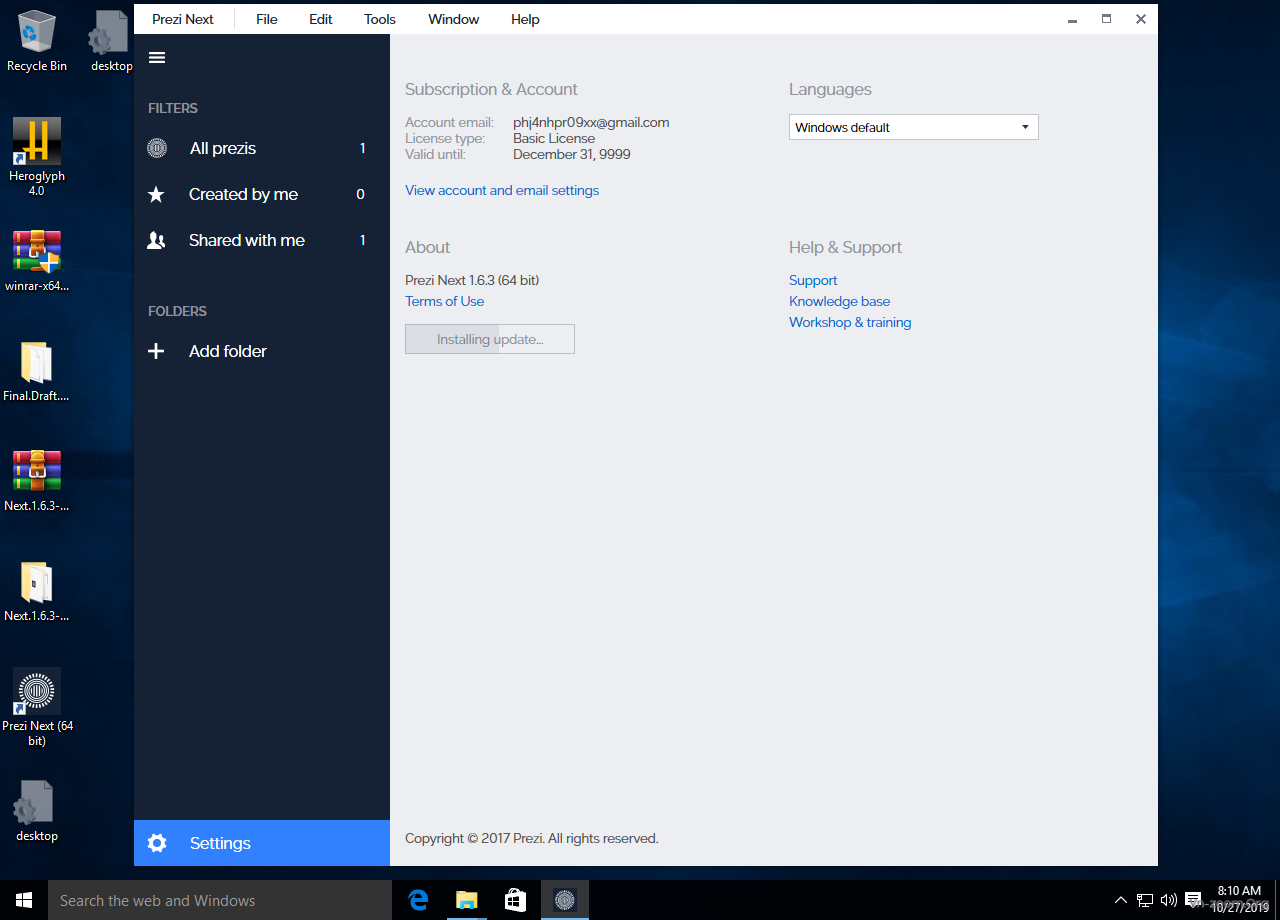Click the Search the web and Windows box

pyautogui.click(x=220, y=900)
